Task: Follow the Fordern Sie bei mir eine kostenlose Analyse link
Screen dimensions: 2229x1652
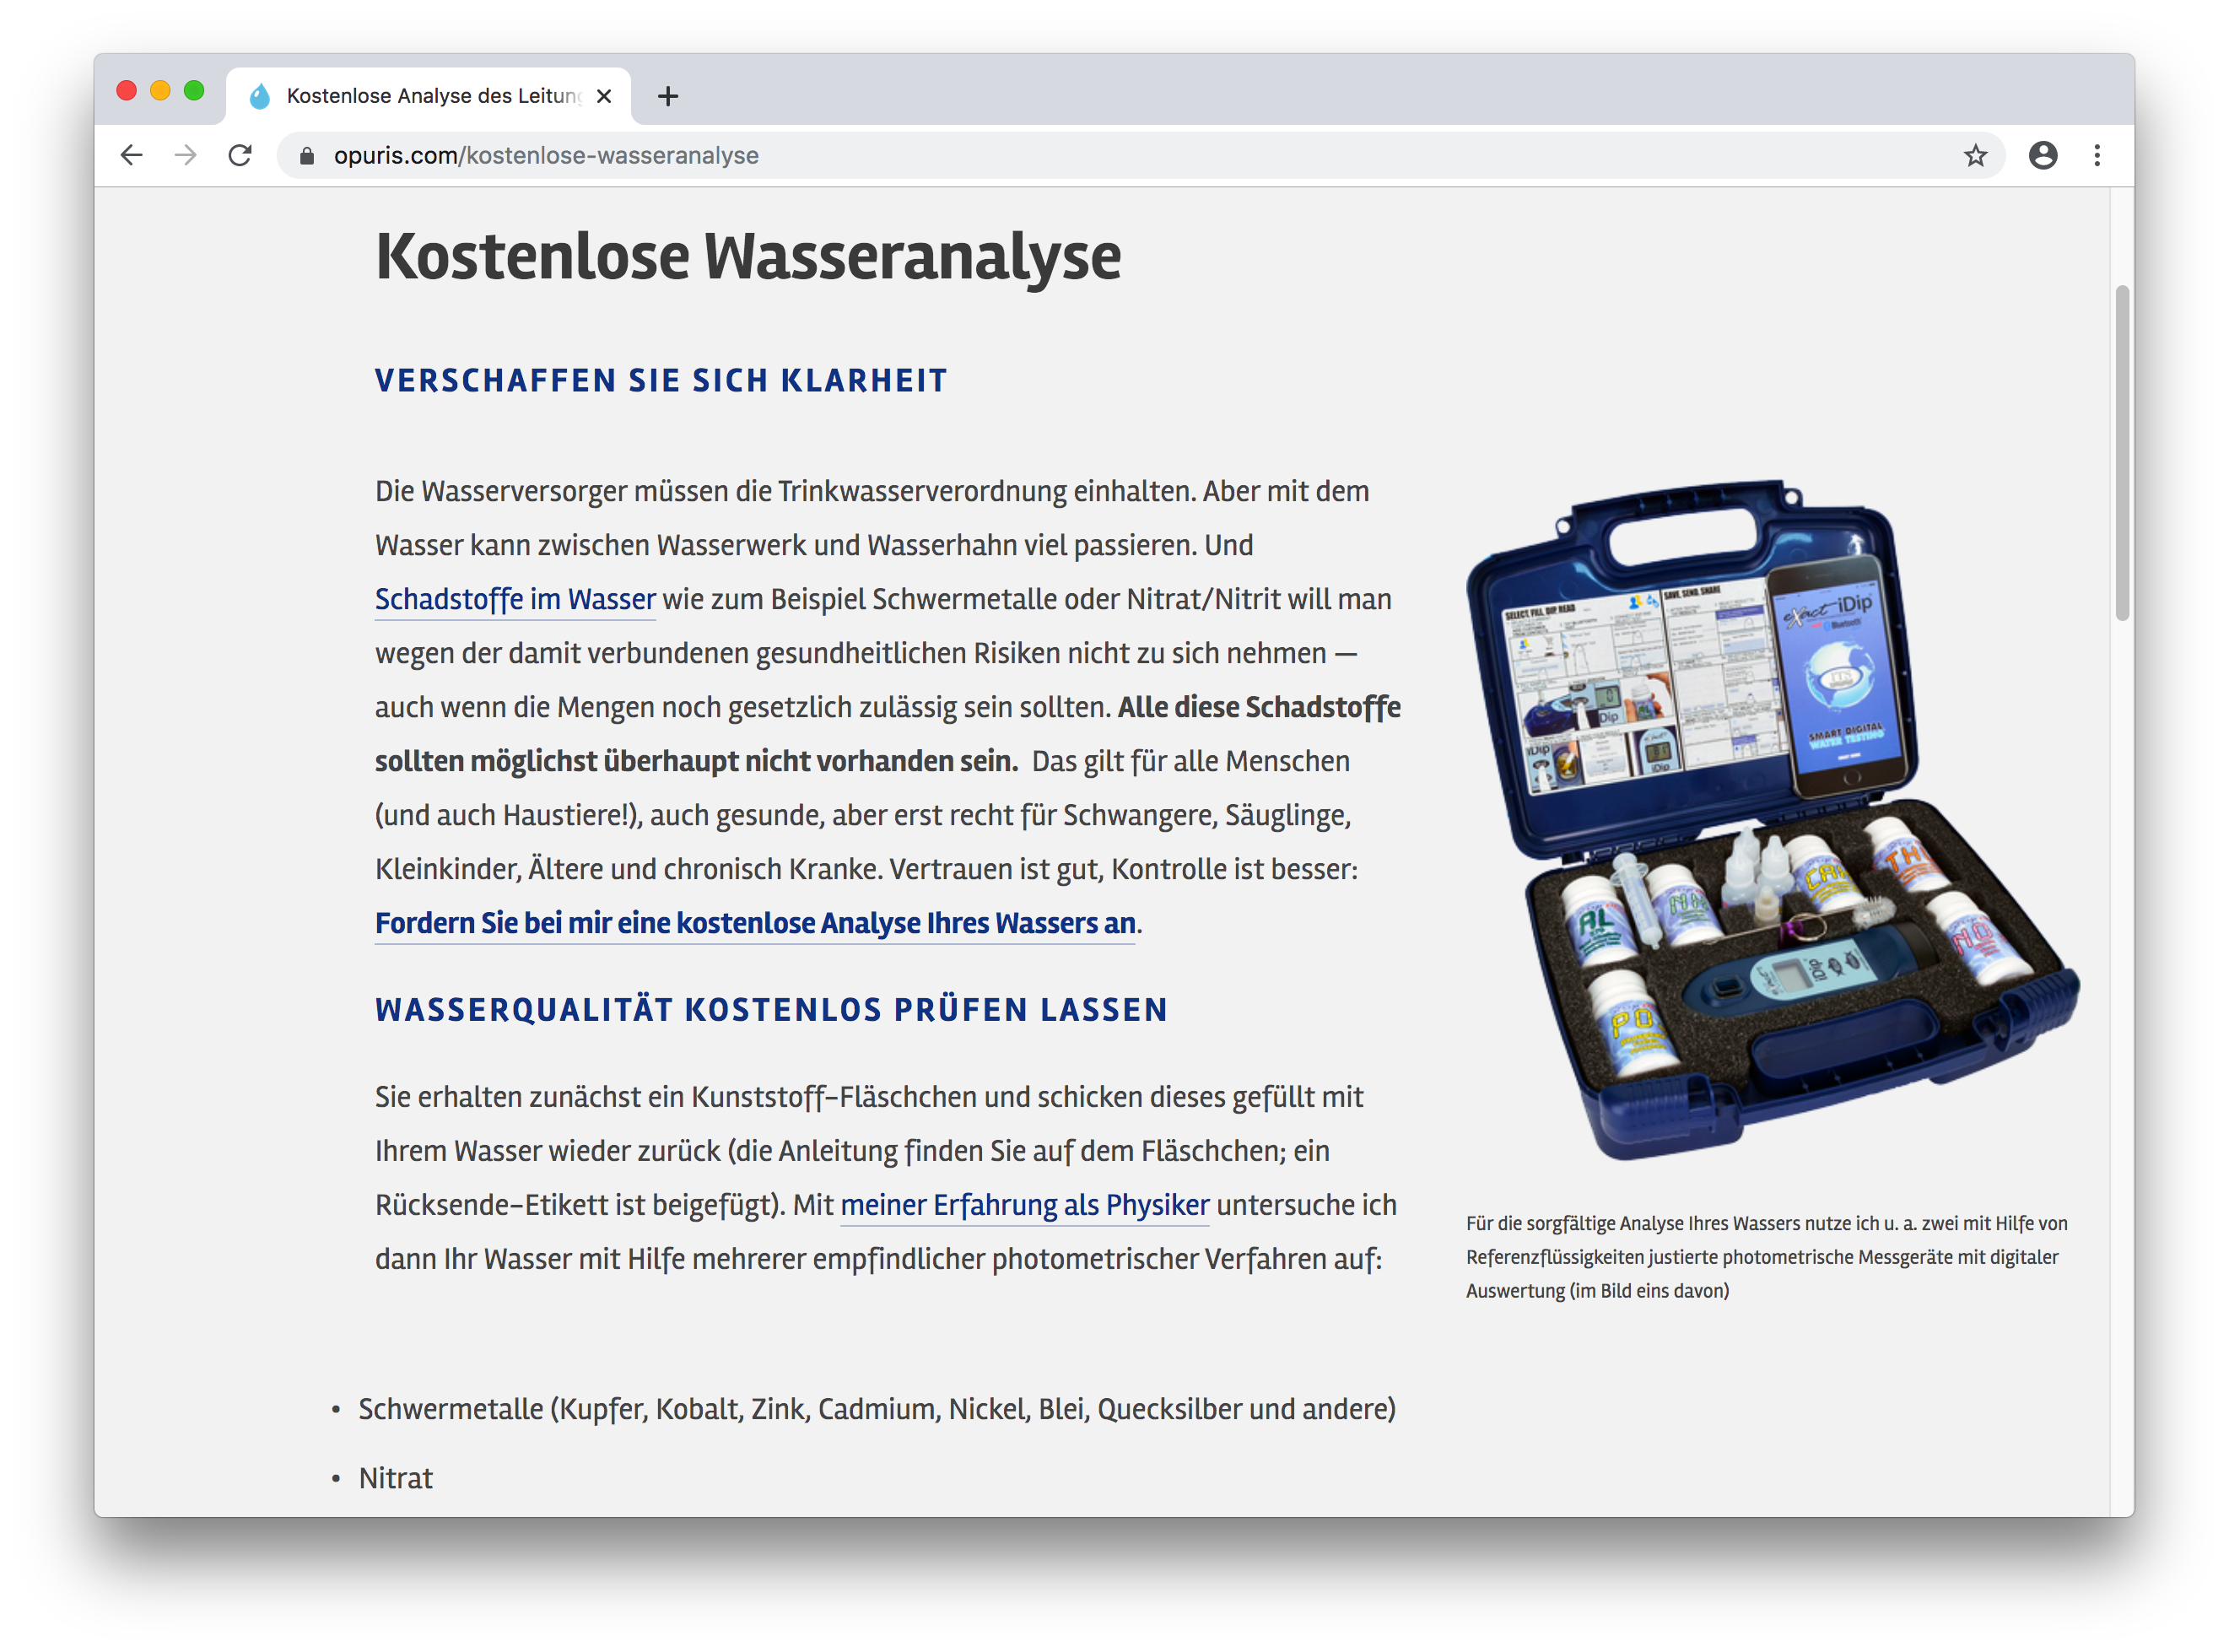Action: 755,923
